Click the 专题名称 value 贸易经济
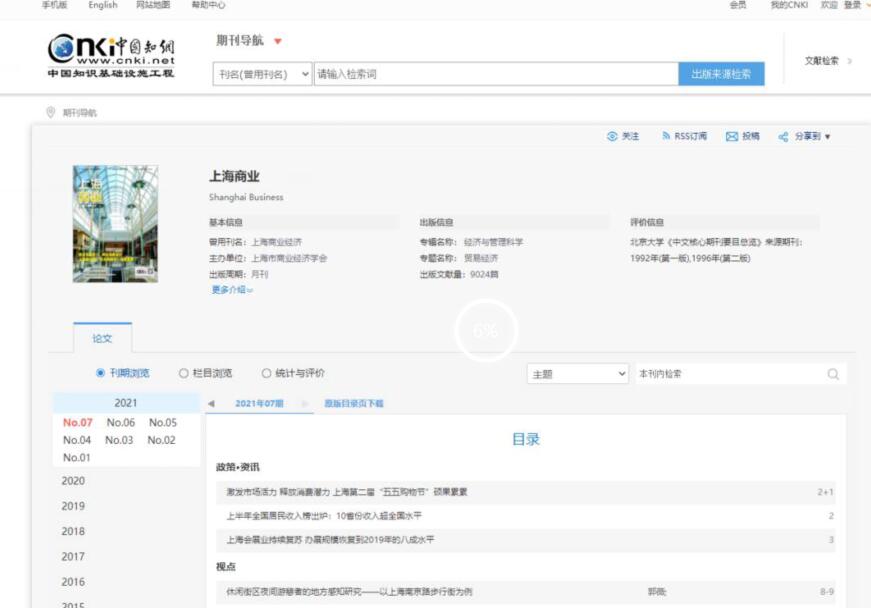Viewport: 871px width, 608px height. point(481,258)
